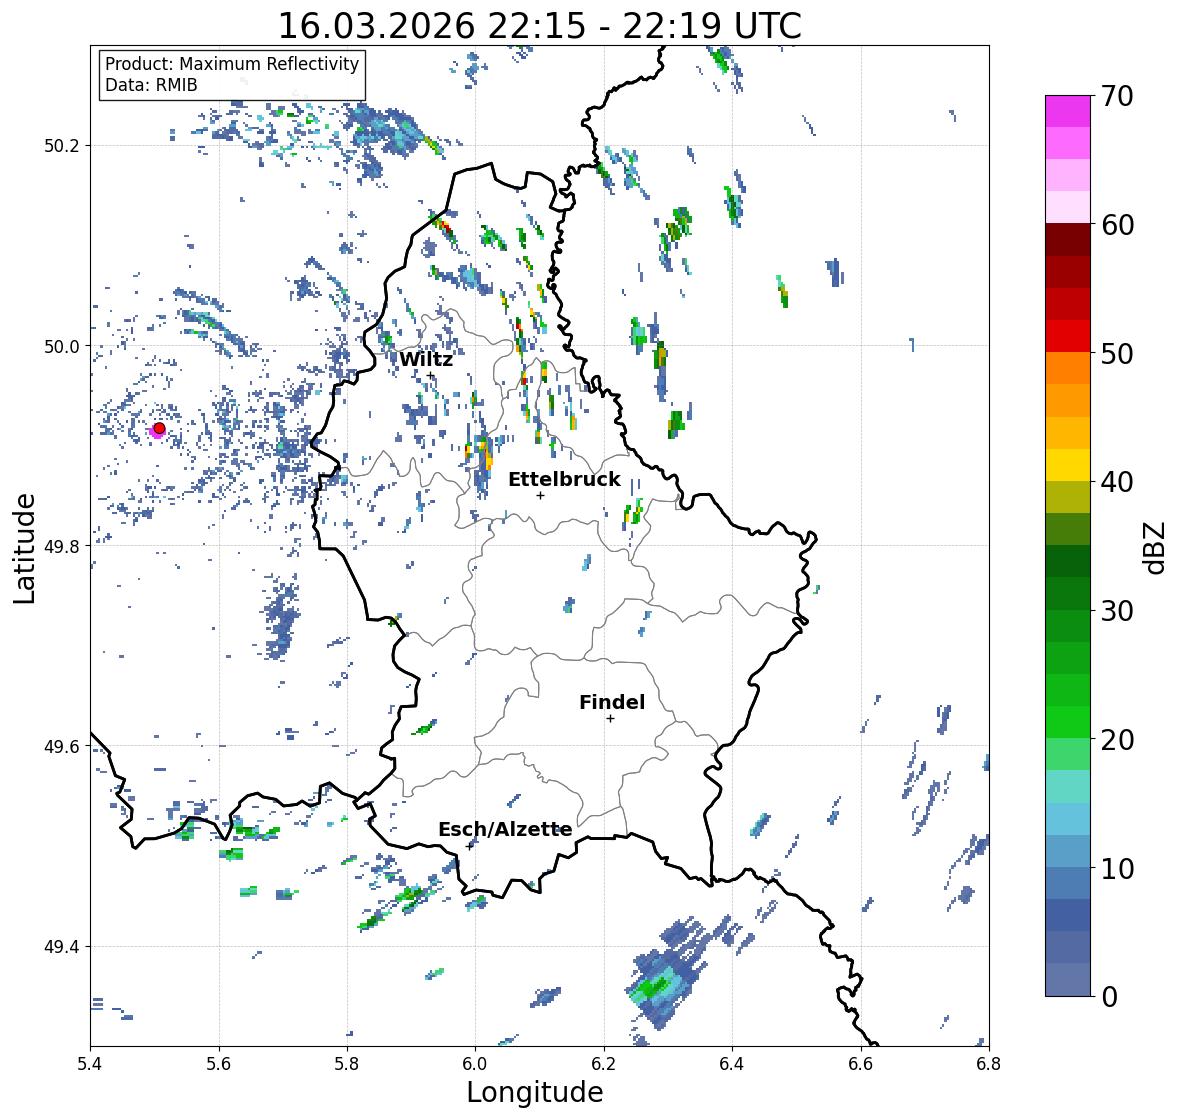Click the 20 tick on the colorbar

click(x=1117, y=739)
